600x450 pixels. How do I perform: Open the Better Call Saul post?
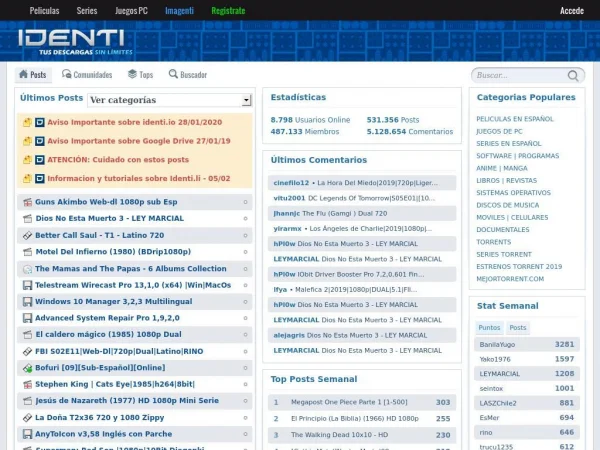tap(99, 235)
